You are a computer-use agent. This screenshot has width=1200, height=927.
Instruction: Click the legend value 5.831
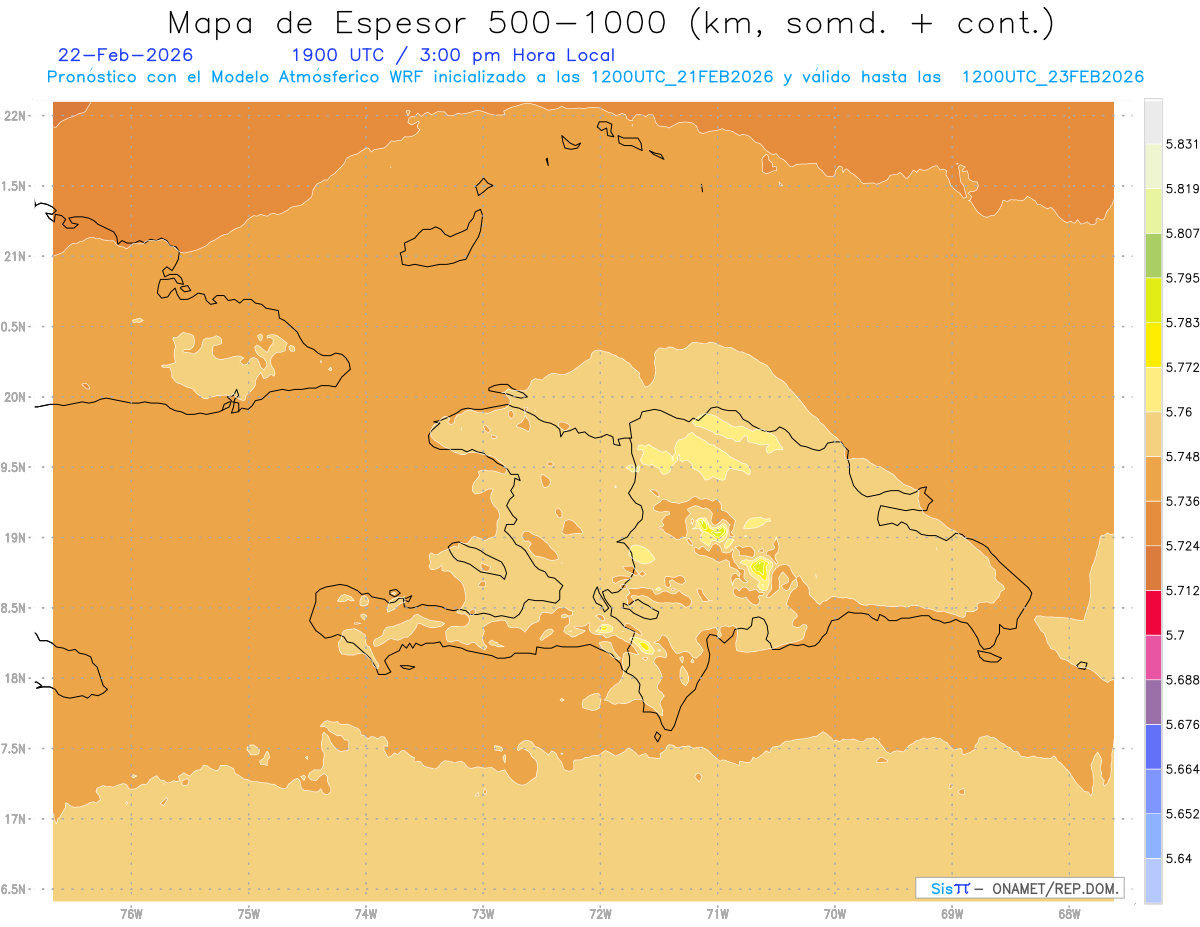point(1183,144)
